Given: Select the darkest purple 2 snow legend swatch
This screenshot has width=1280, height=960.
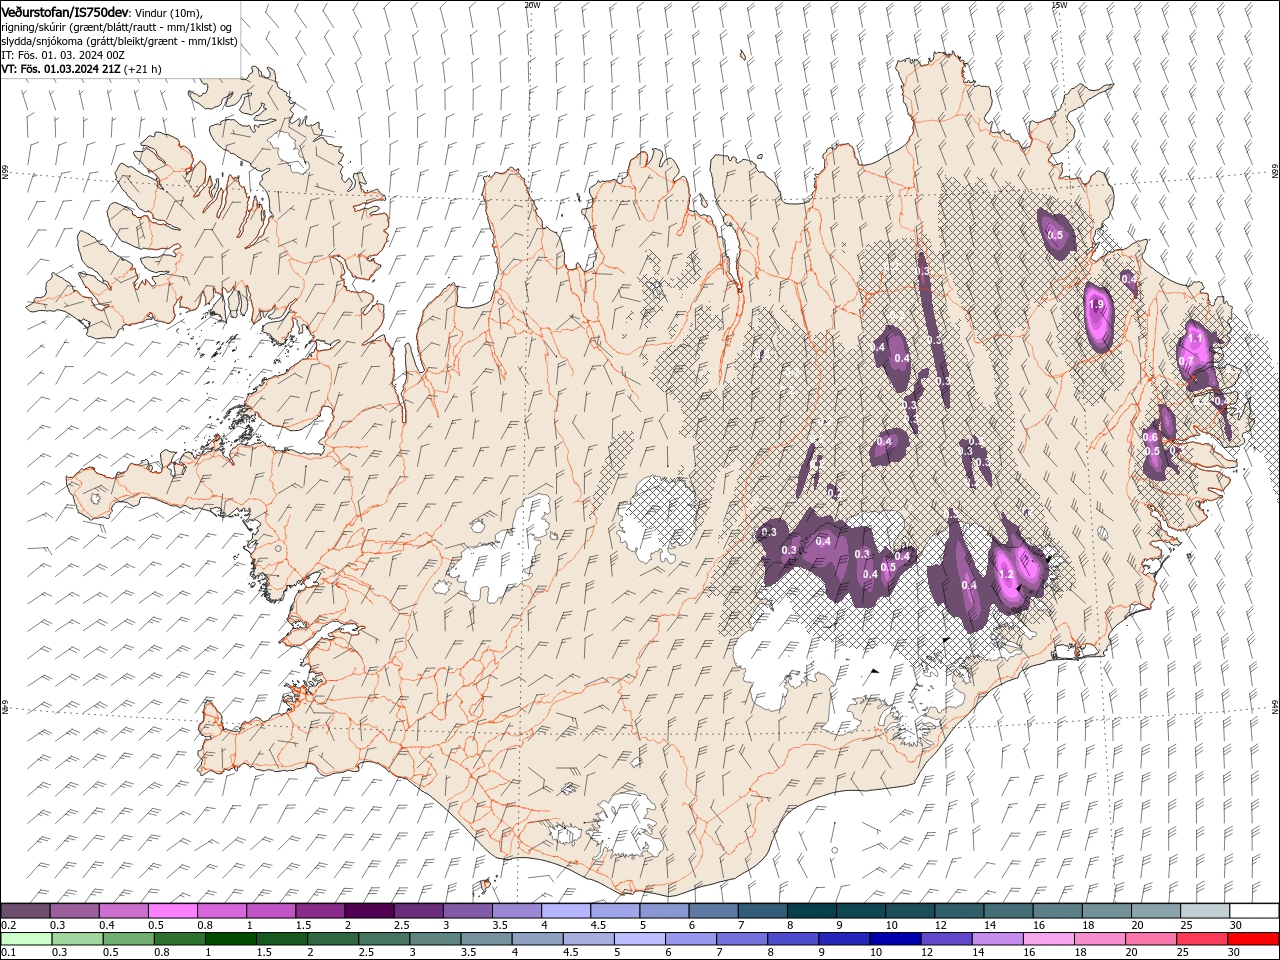Looking at the screenshot, I should (368, 910).
